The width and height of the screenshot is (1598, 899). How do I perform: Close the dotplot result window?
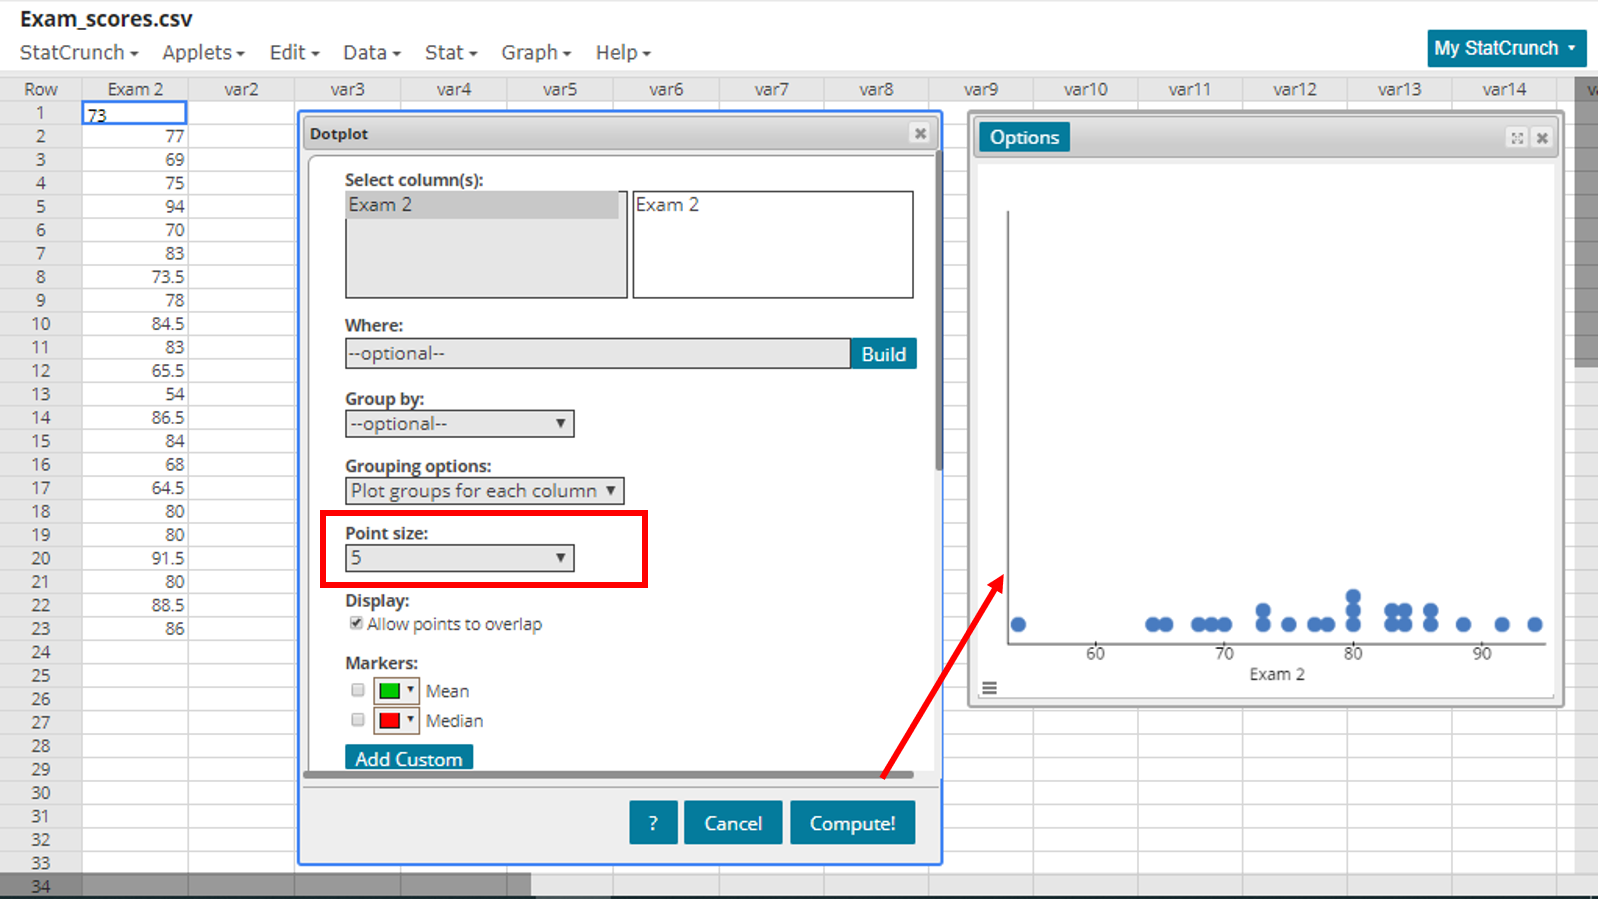[x=1542, y=138]
